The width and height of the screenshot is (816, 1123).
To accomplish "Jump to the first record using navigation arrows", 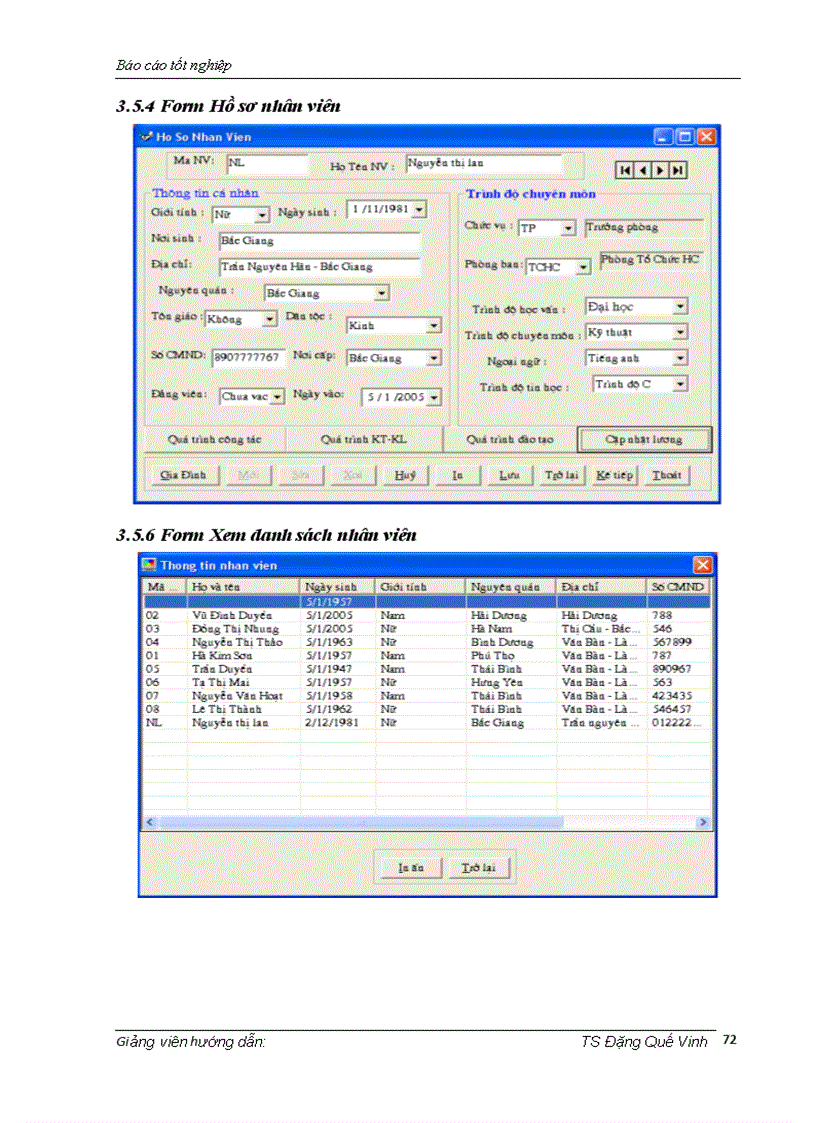I will (x=626, y=170).
